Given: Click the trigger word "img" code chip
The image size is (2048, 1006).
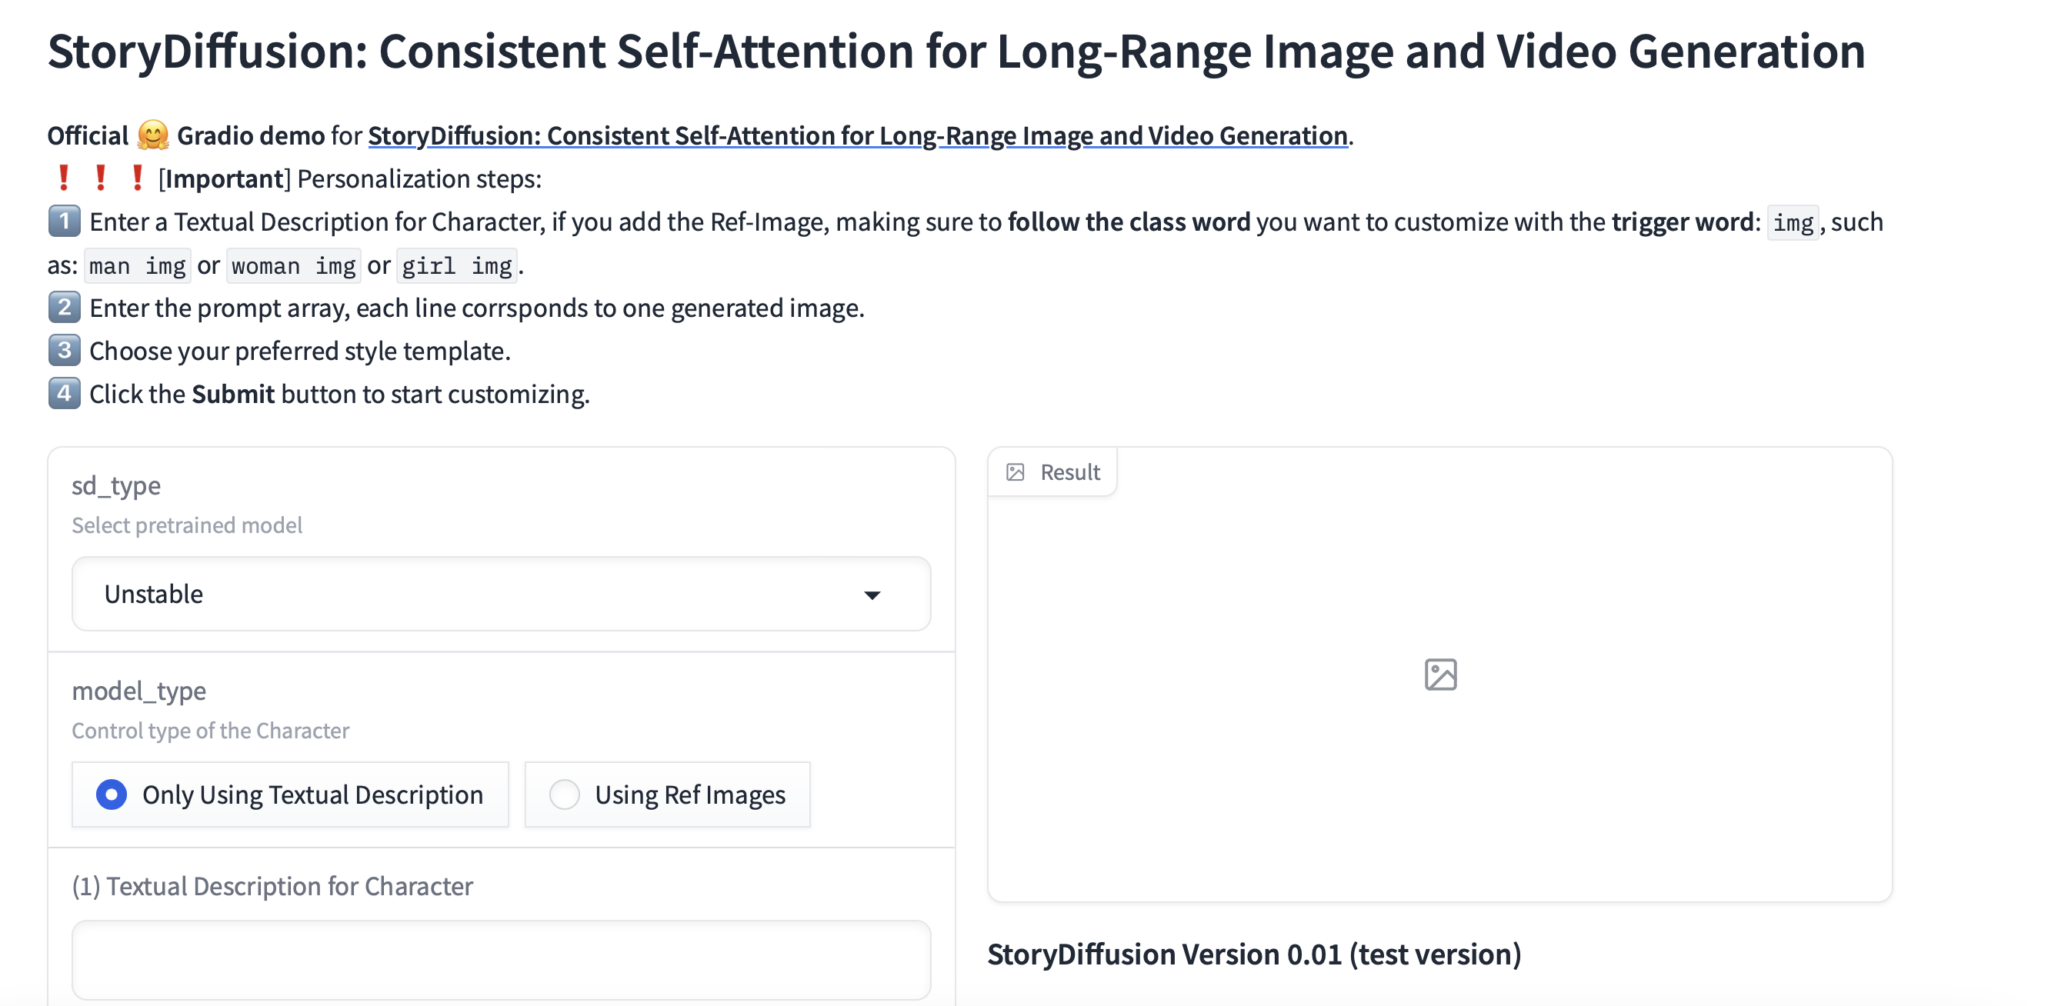Looking at the screenshot, I should point(1792,222).
